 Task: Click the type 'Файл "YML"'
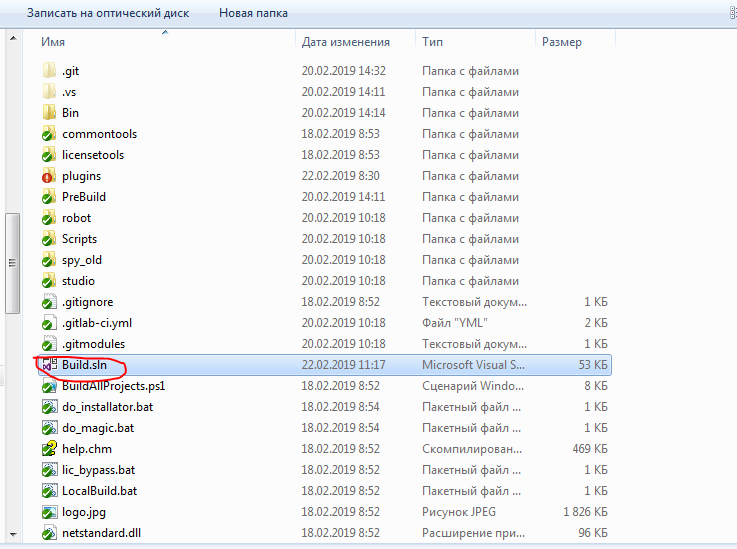(455, 323)
